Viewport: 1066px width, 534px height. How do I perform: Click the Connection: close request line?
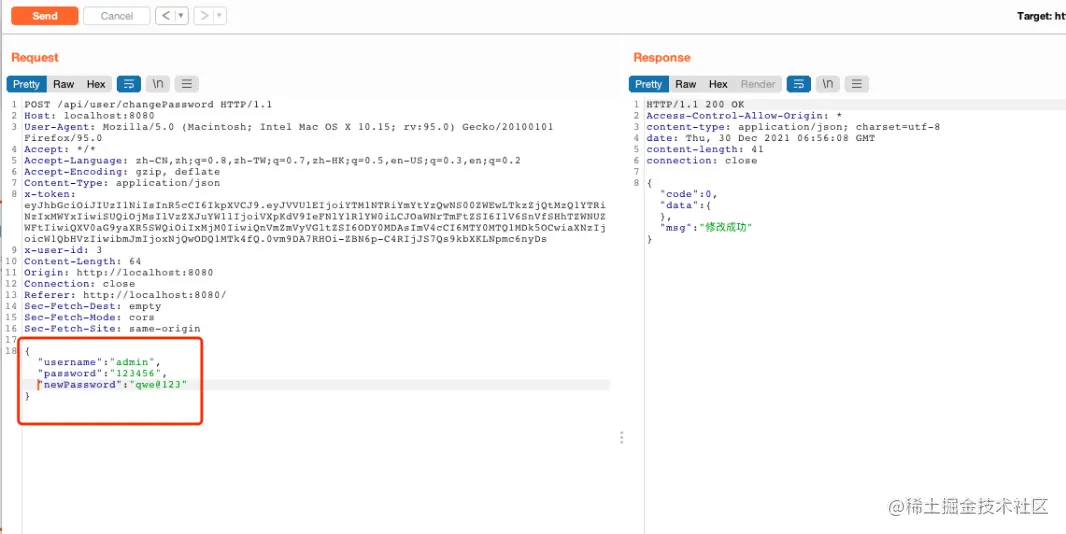[80, 284]
